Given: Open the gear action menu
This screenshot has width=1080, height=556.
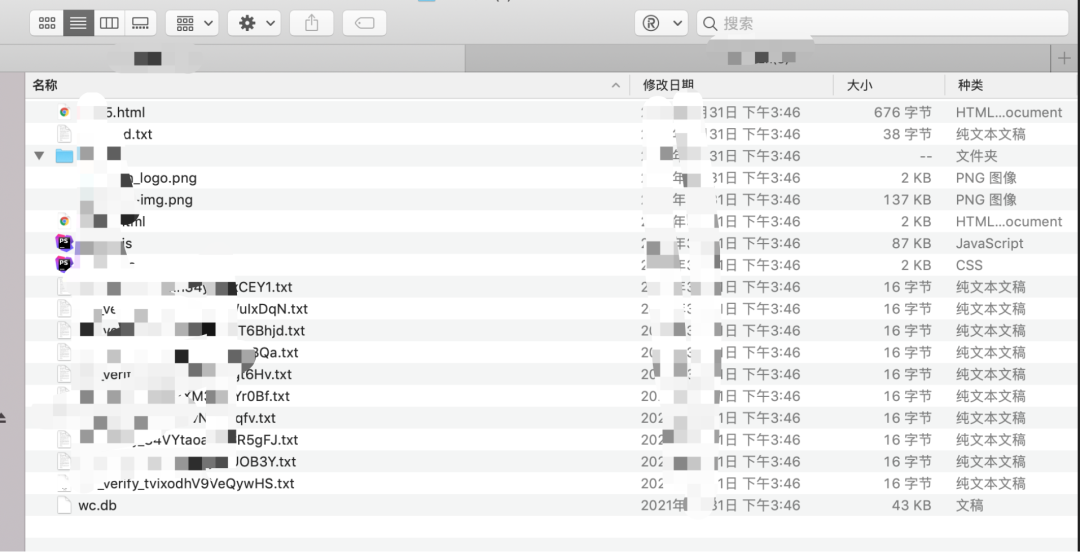Looking at the screenshot, I should coord(254,23).
